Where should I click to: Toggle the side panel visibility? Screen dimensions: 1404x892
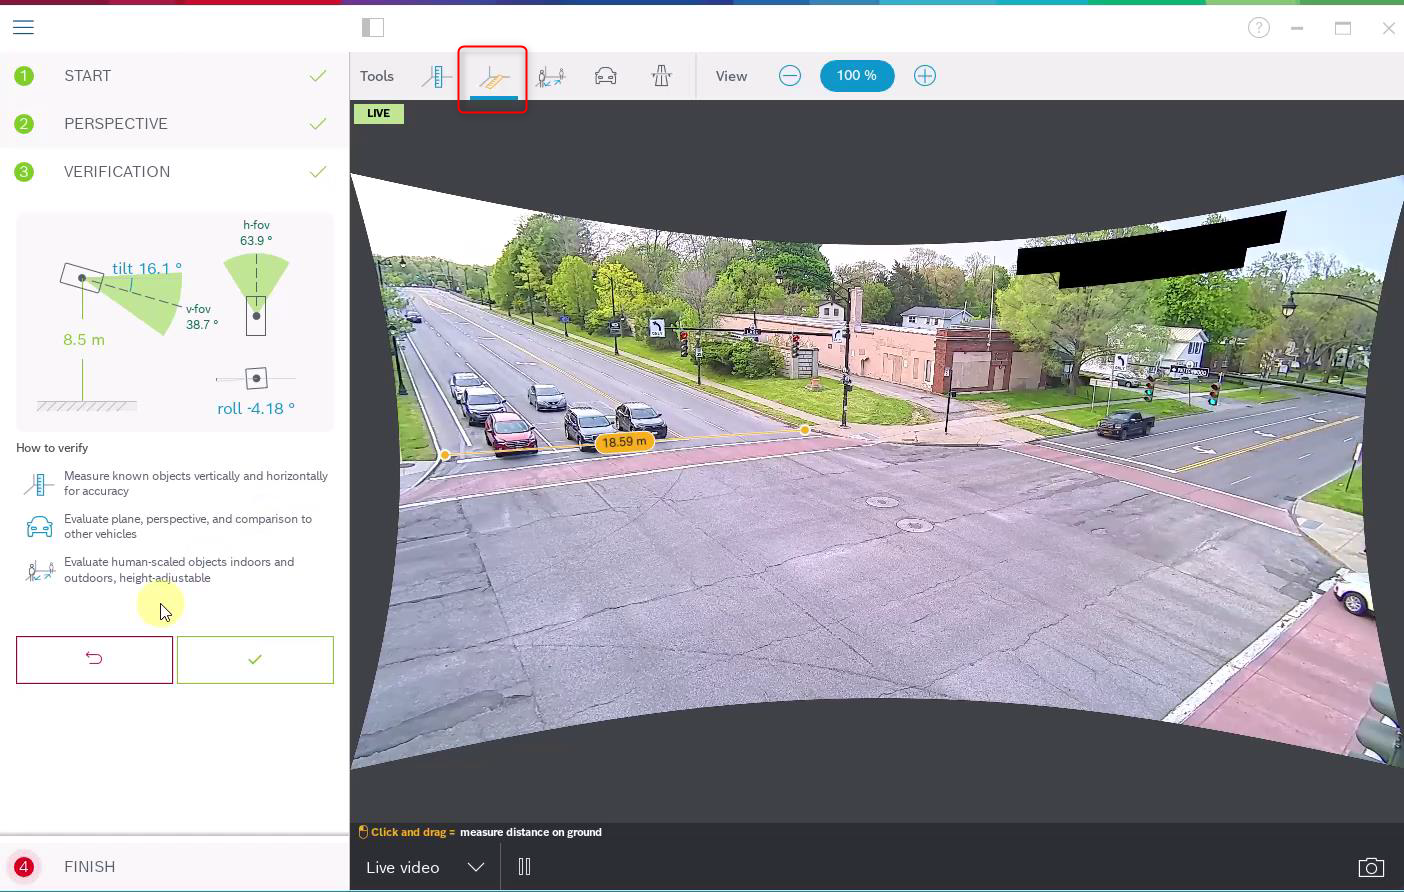[x=373, y=28]
